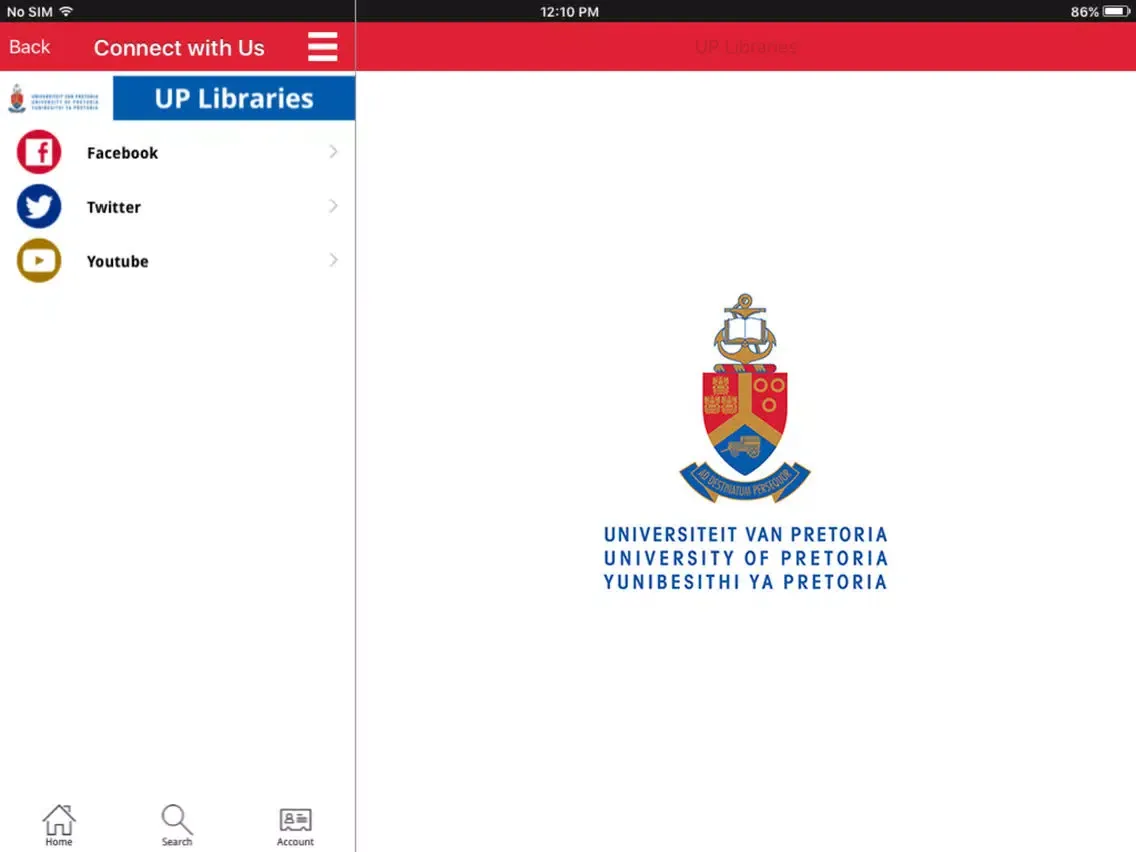This screenshot has width=1136, height=852.
Task: Expand Facebook row chevron
Action: (333, 151)
